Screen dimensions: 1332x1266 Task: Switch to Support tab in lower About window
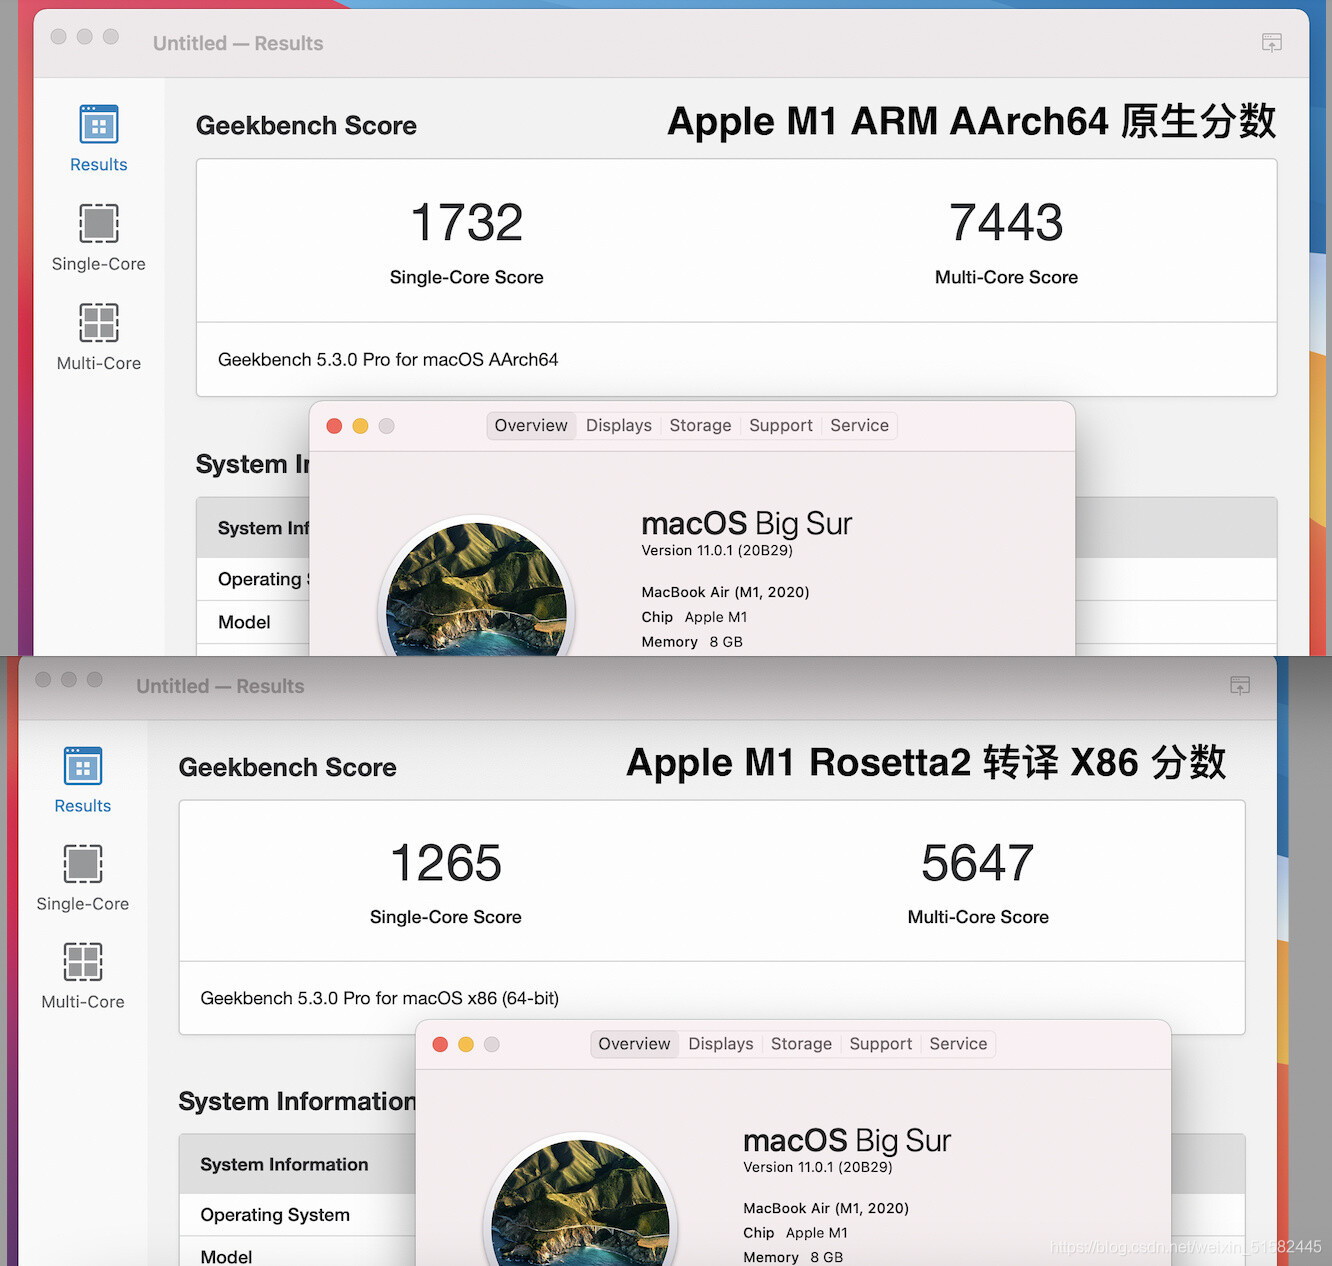click(881, 1044)
